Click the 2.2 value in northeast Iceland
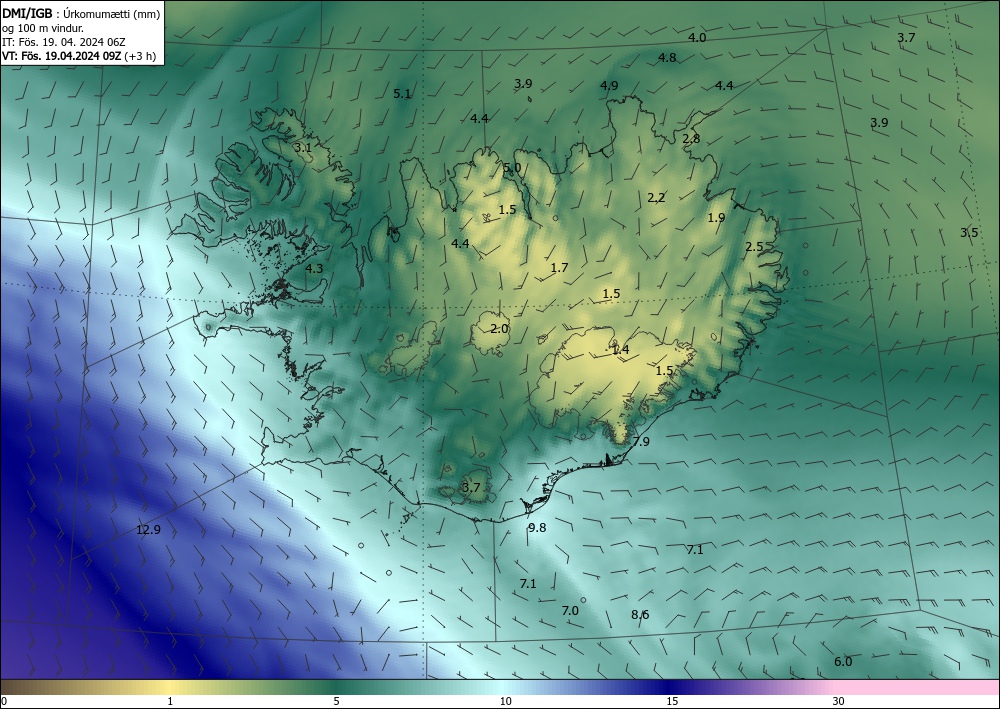Image resolution: width=1000 pixels, height=709 pixels. [x=656, y=198]
